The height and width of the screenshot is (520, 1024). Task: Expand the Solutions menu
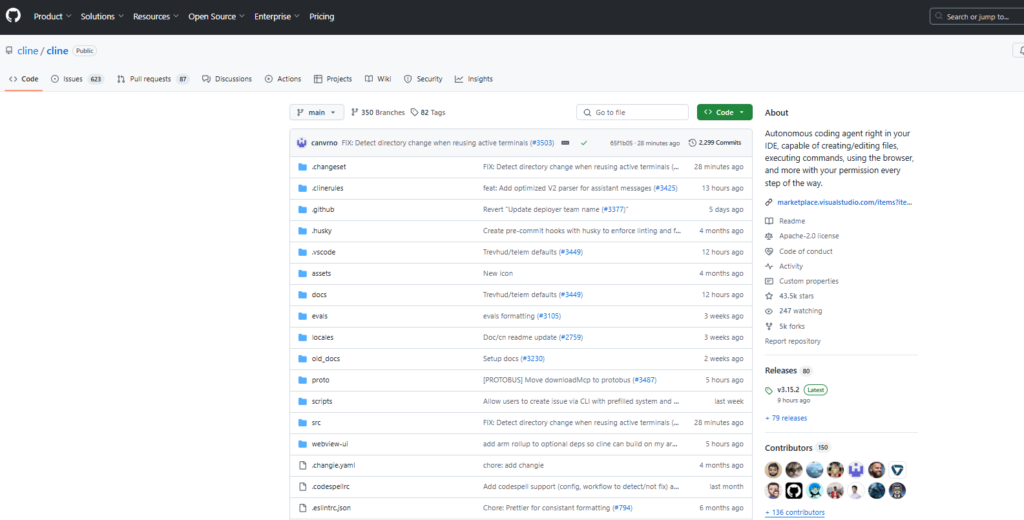(102, 16)
